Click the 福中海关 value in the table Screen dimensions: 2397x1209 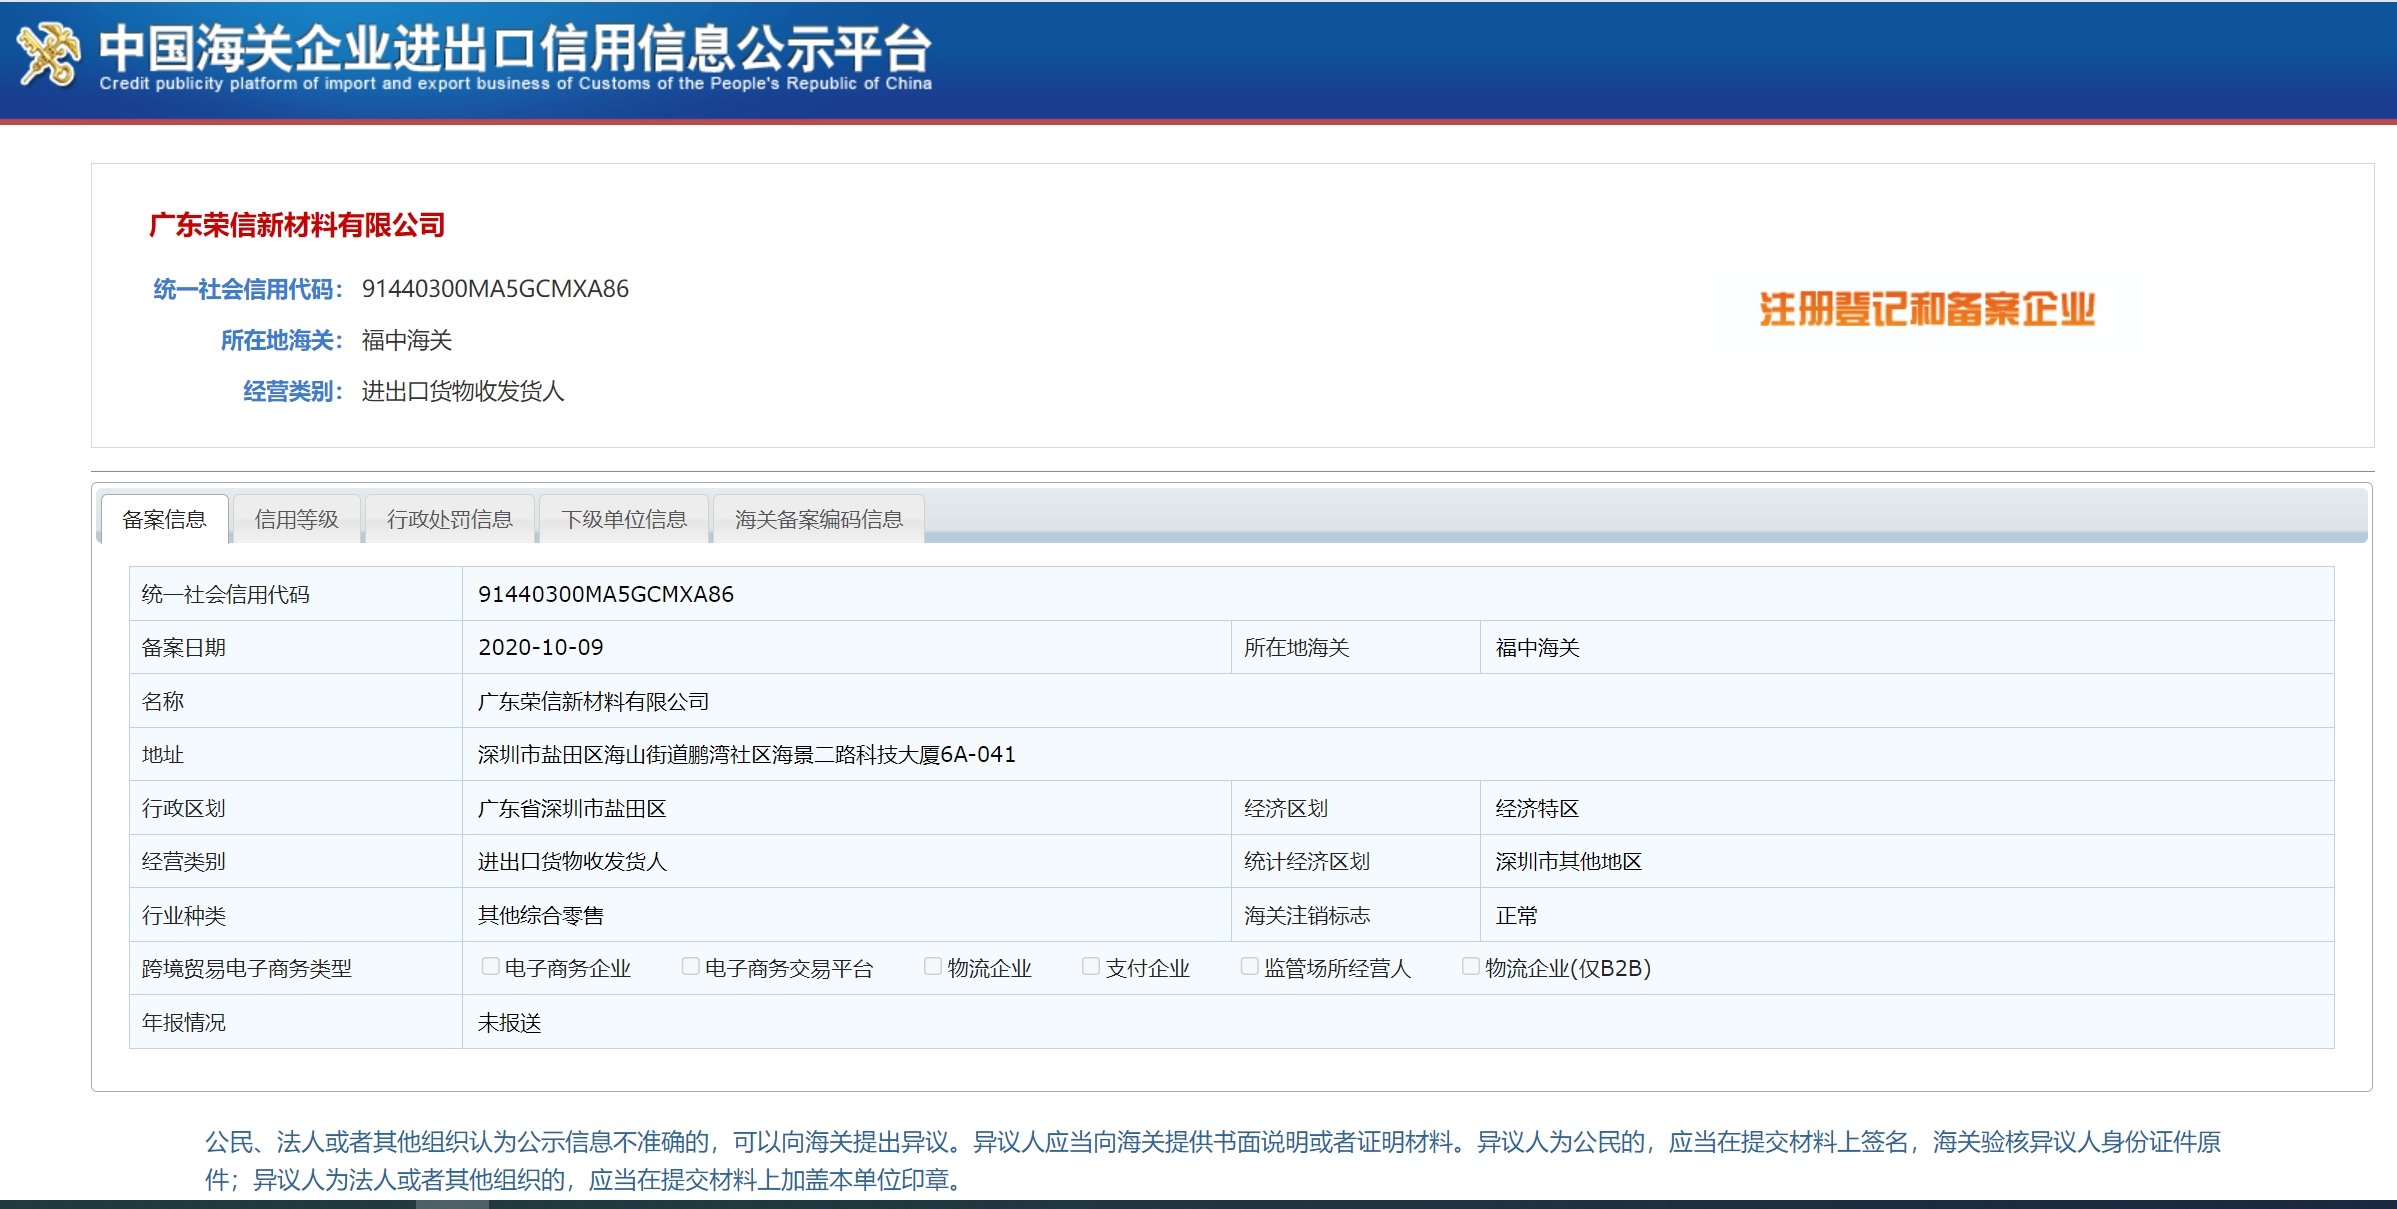[x=1537, y=647]
